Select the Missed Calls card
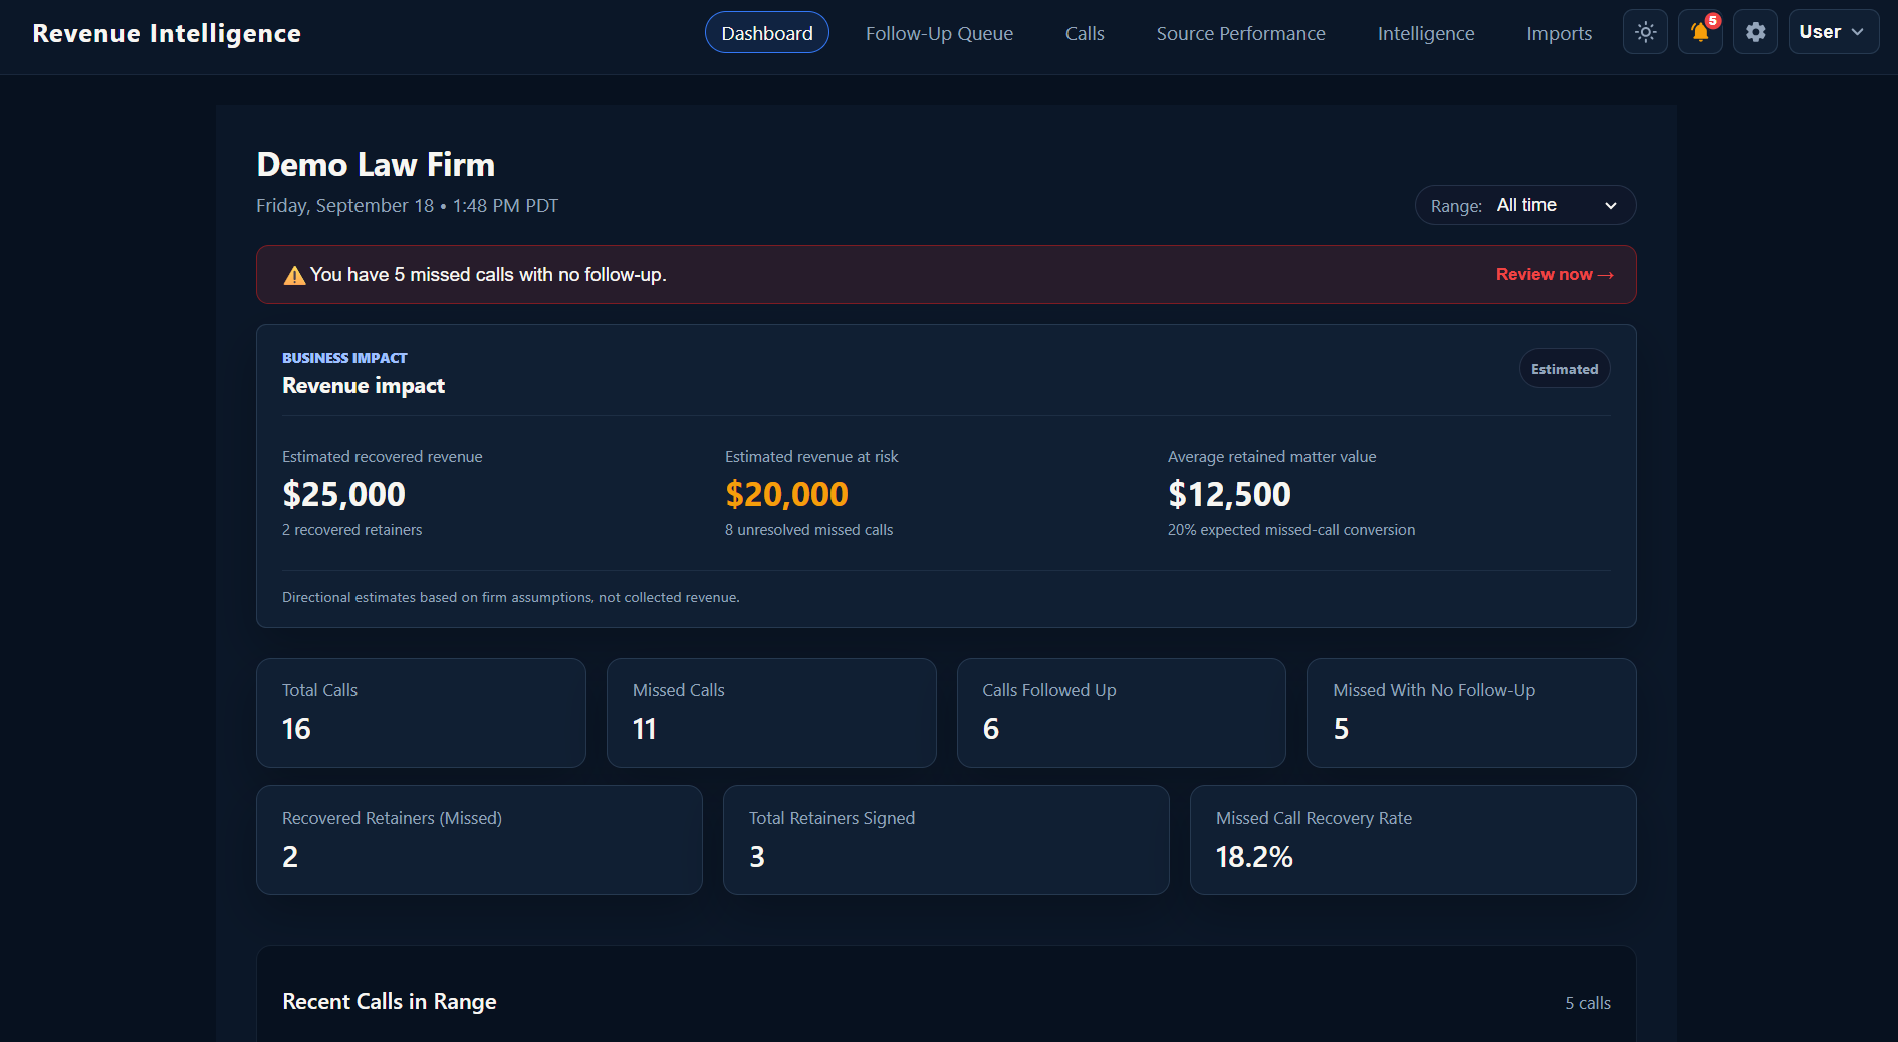1898x1042 pixels. [x=771, y=713]
